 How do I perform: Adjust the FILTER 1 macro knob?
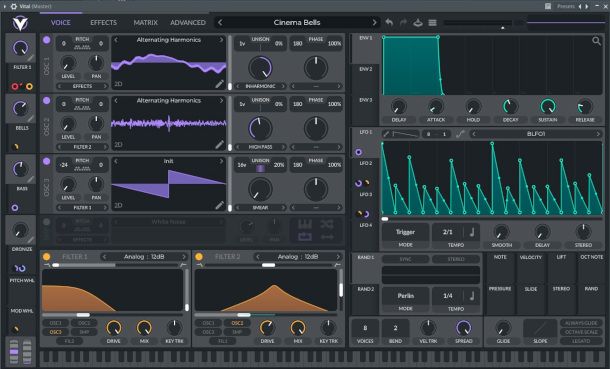point(20,48)
